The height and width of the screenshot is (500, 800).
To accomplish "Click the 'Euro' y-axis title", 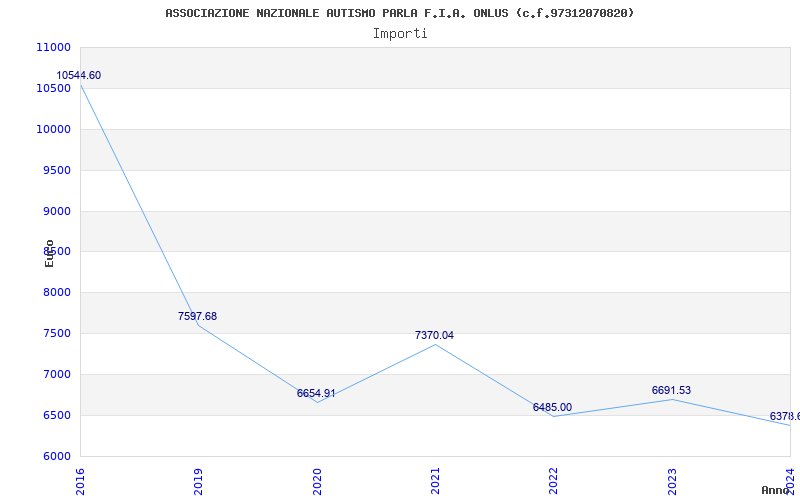I will click(x=49, y=253).
